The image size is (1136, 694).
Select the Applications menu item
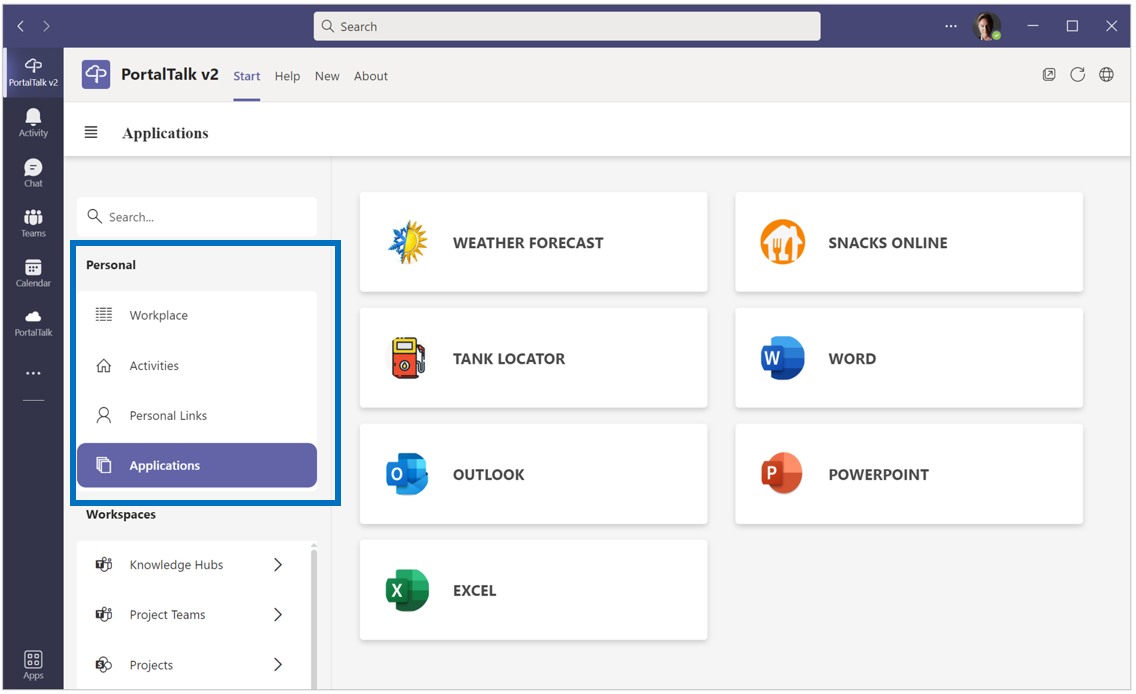pos(197,465)
